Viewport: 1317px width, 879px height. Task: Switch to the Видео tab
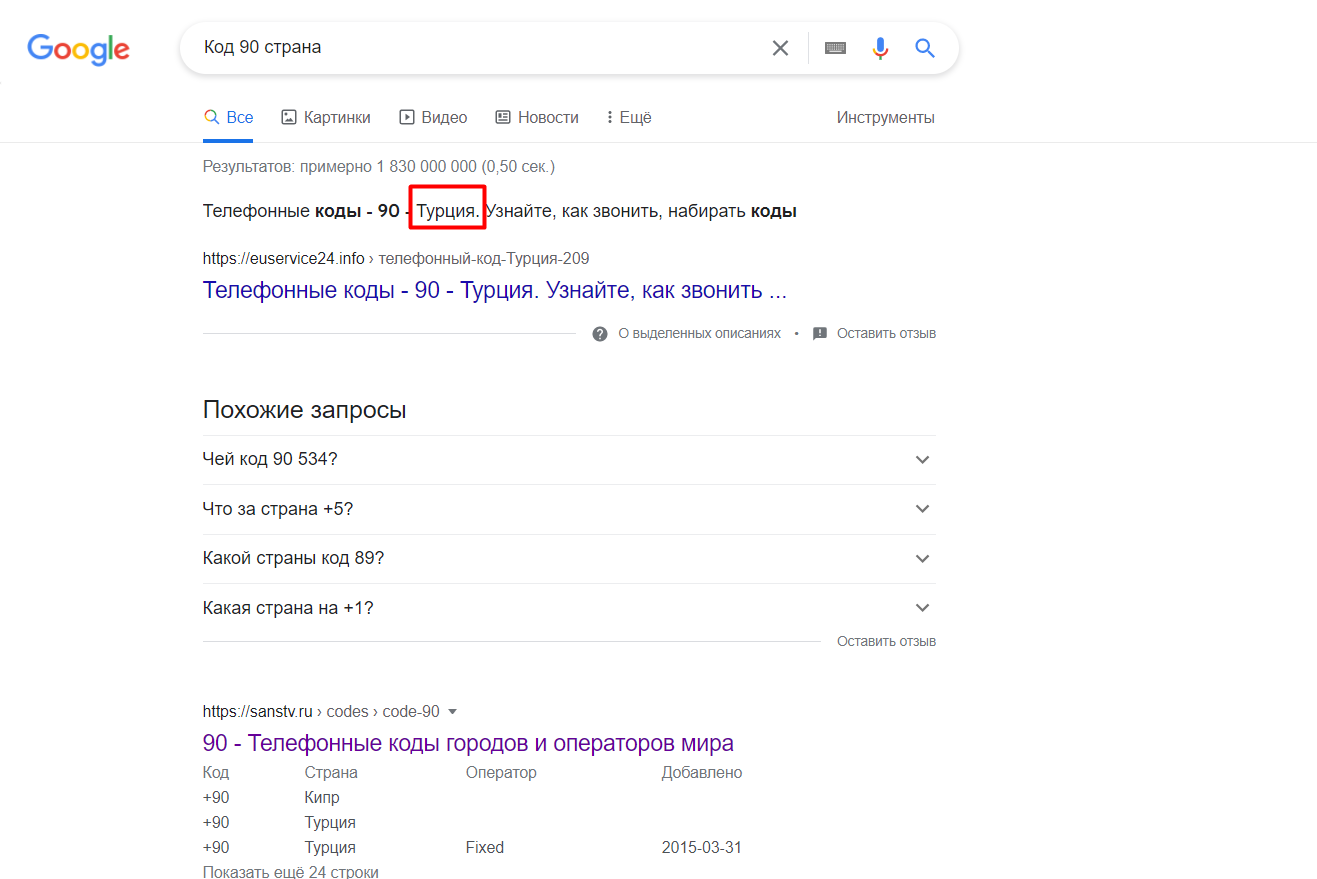pyautogui.click(x=433, y=117)
